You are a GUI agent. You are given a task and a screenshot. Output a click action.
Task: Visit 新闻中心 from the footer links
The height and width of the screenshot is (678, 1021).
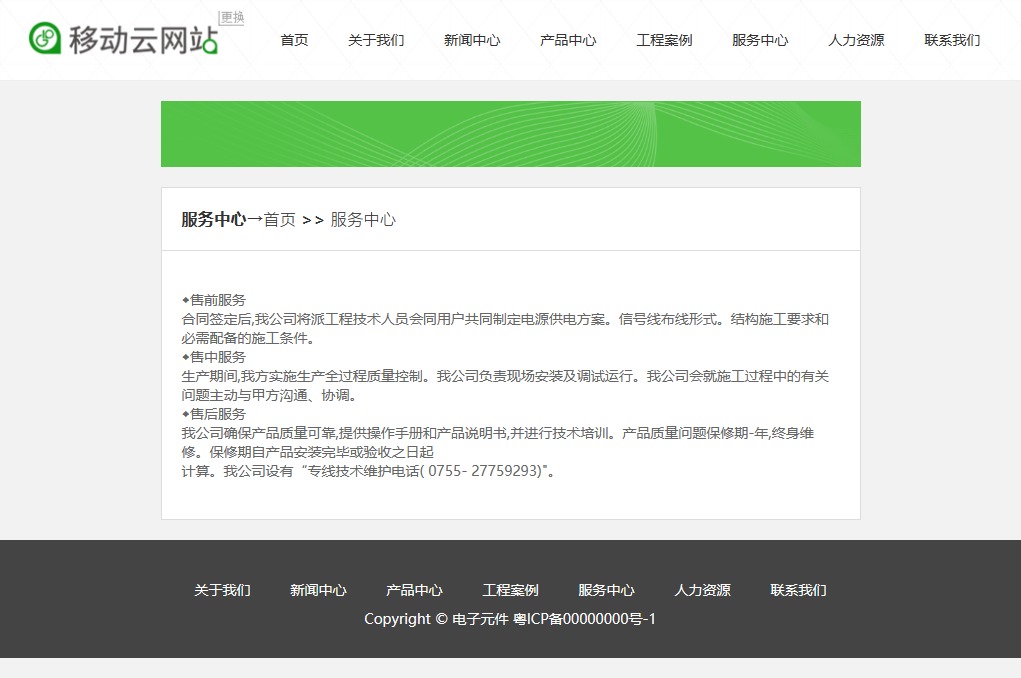pos(318,590)
